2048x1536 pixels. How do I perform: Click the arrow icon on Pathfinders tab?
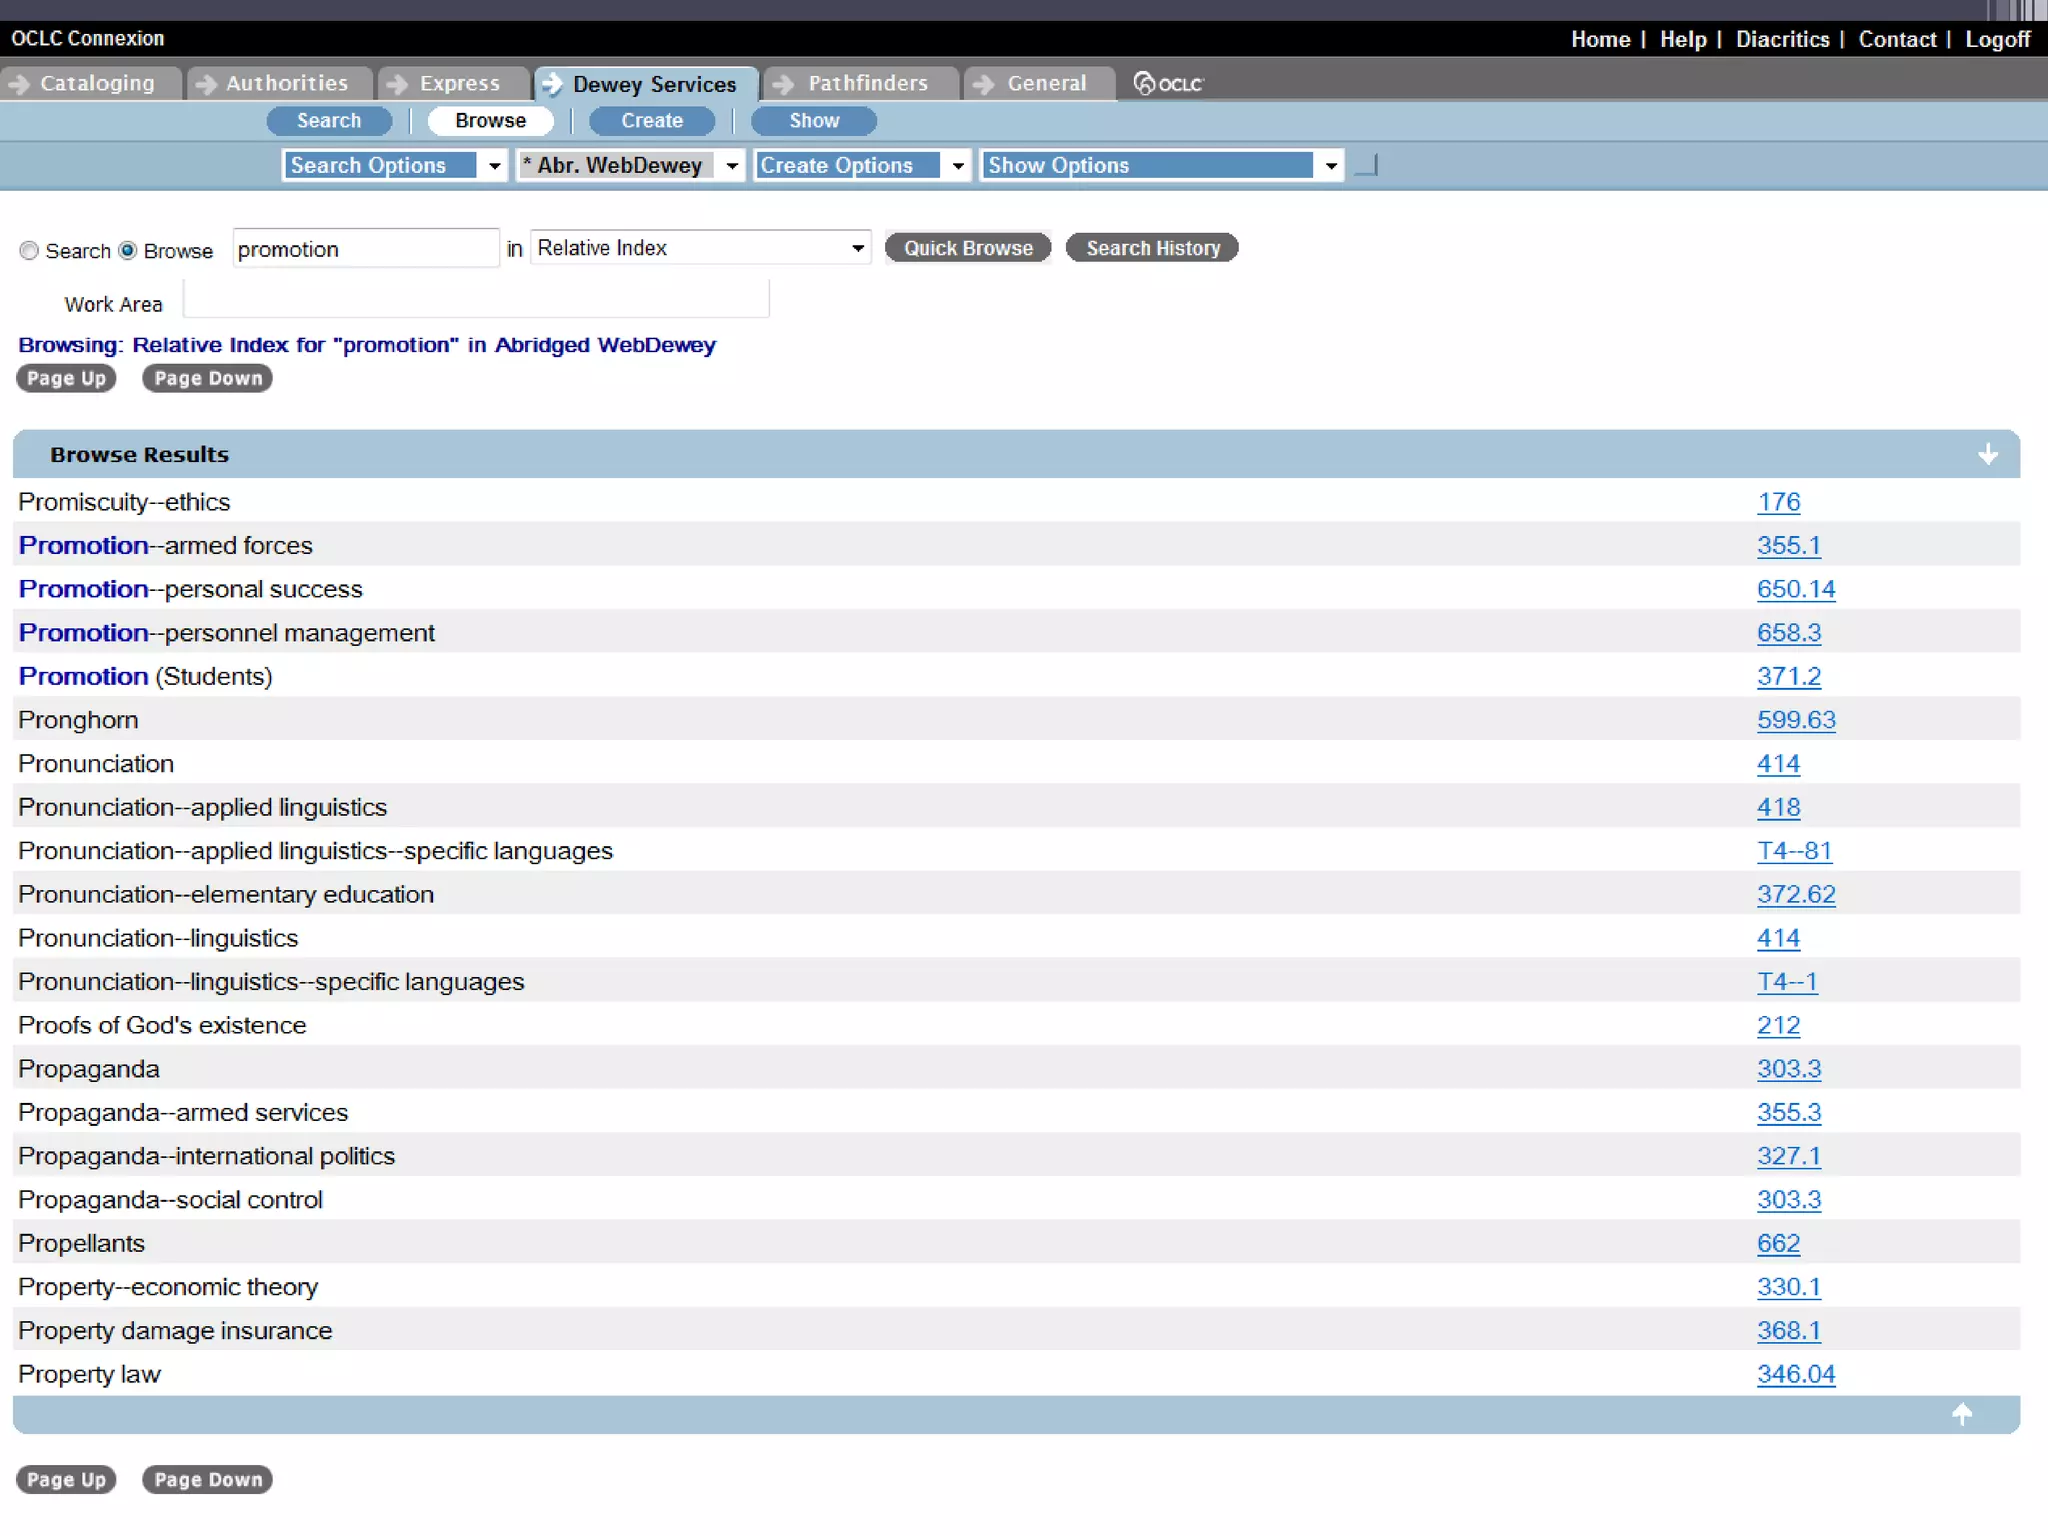[x=784, y=84]
